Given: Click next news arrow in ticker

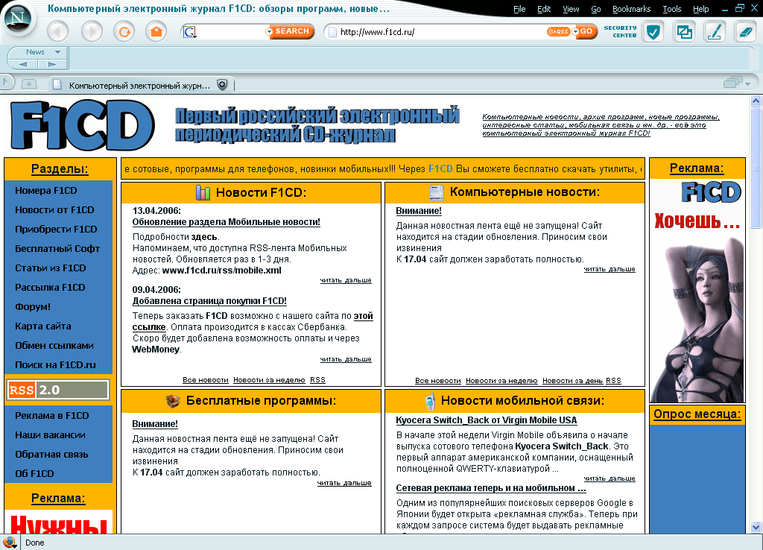Looking at the screenshot, I should pos(52,64).
